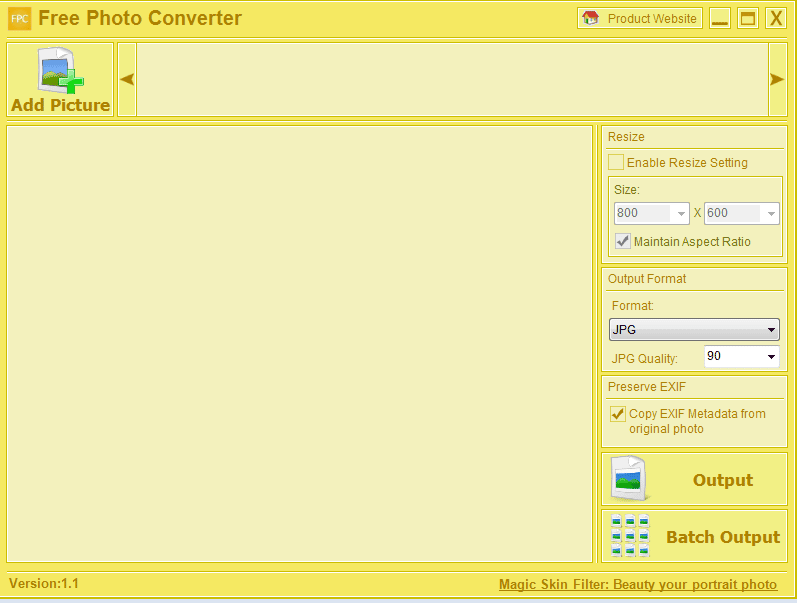Maximize the Free Photo Converter window

point(748,18)
